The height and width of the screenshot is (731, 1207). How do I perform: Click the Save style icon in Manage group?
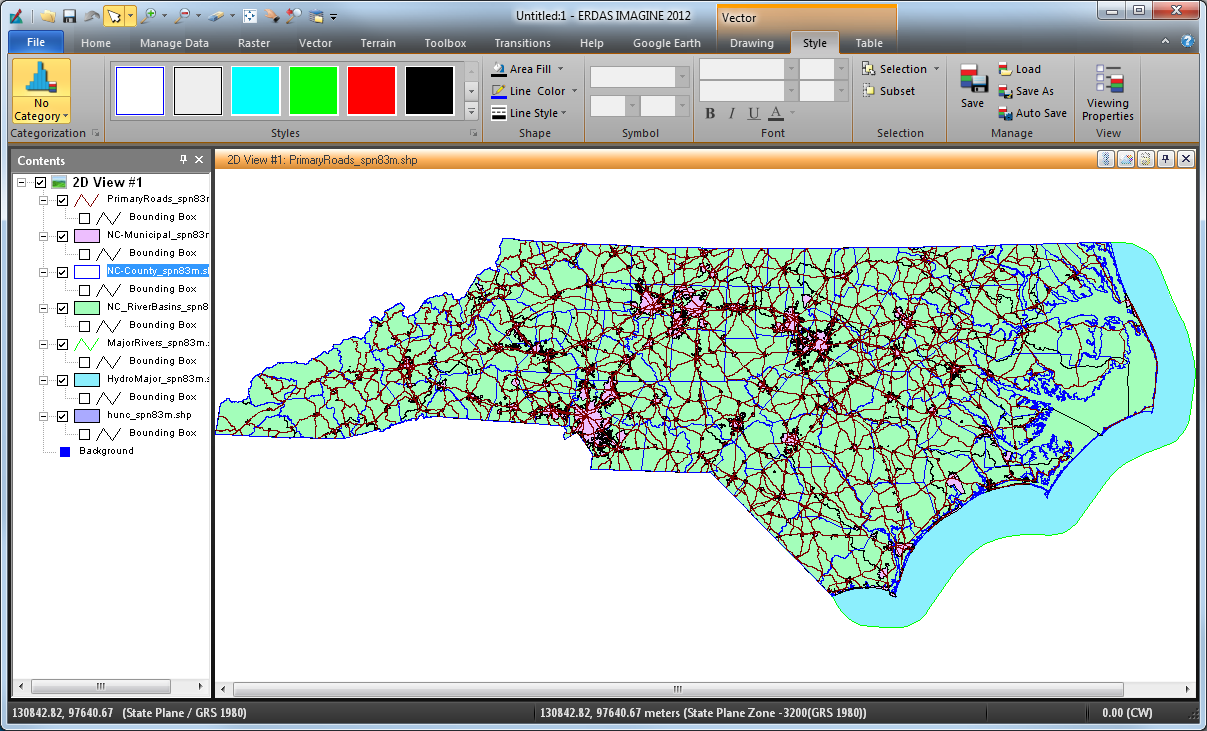(972, 80)
